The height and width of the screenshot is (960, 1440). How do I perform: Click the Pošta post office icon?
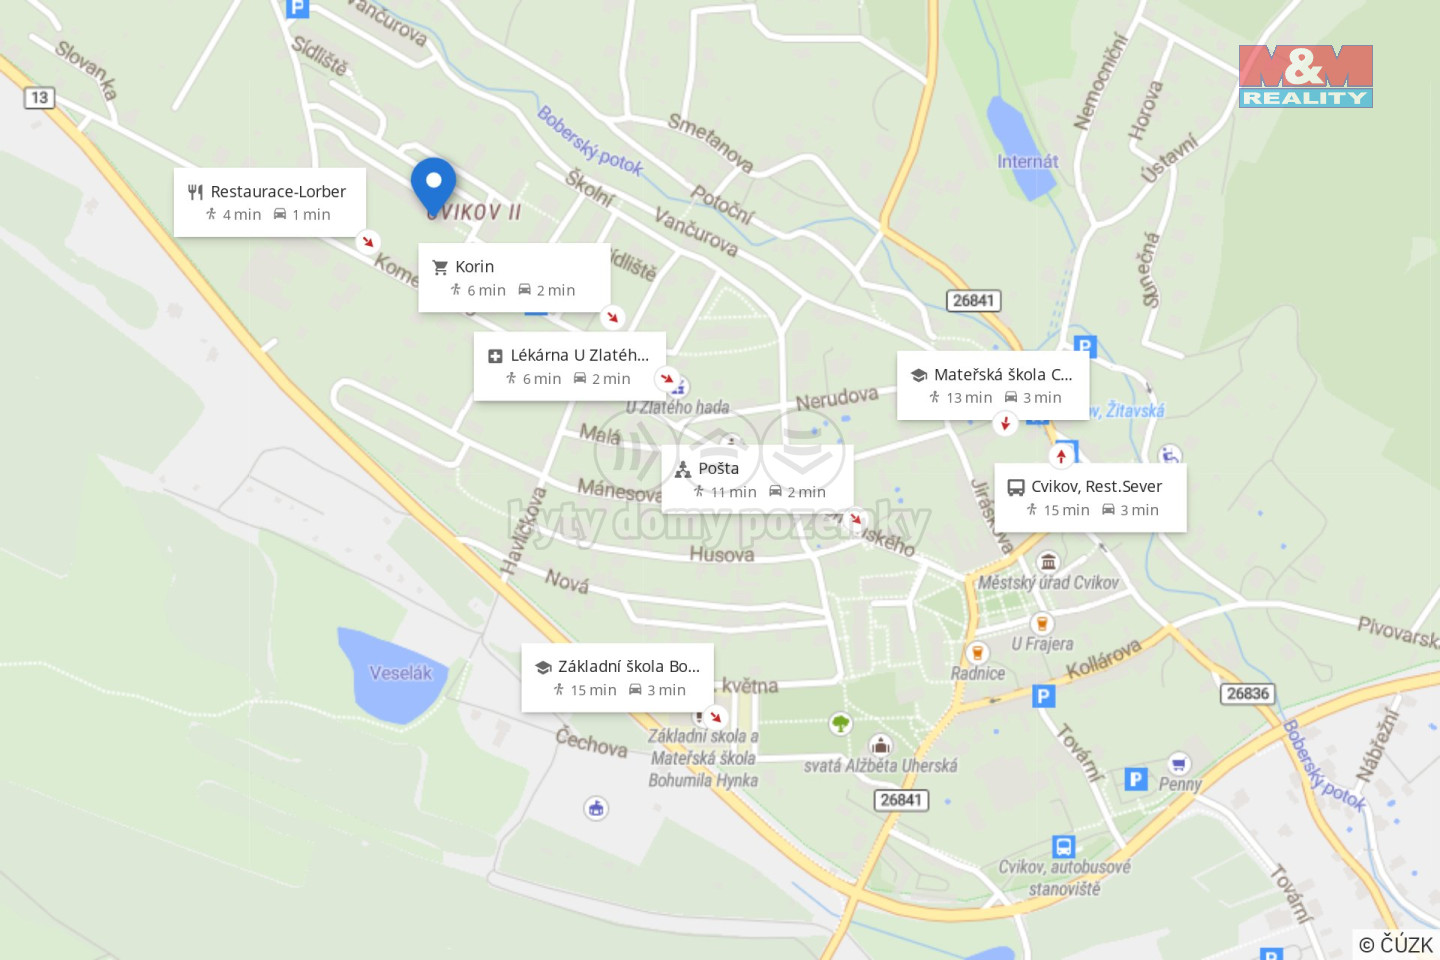coord(683,469)
